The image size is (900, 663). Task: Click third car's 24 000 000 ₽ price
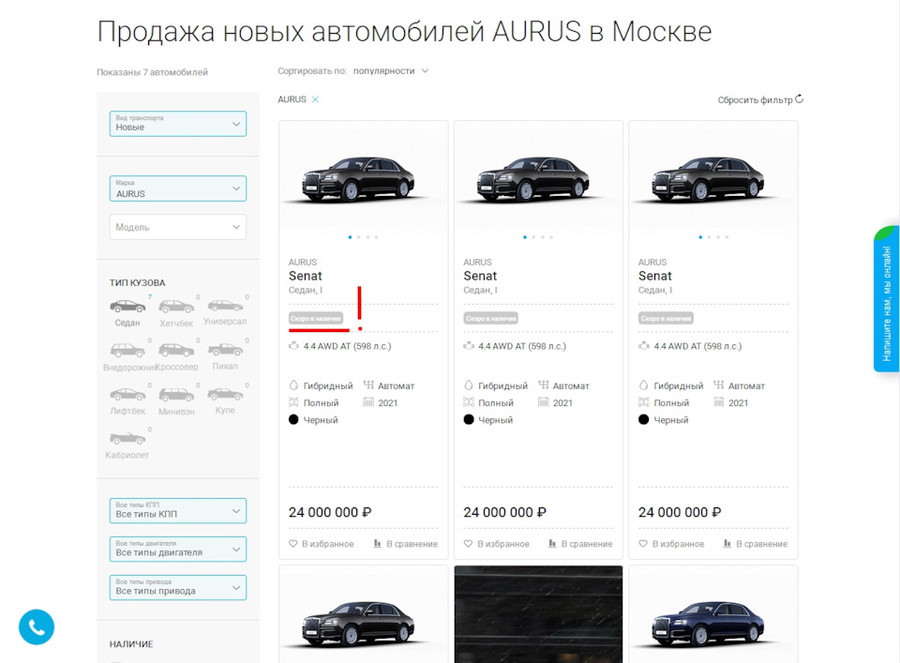coord(680,512)
